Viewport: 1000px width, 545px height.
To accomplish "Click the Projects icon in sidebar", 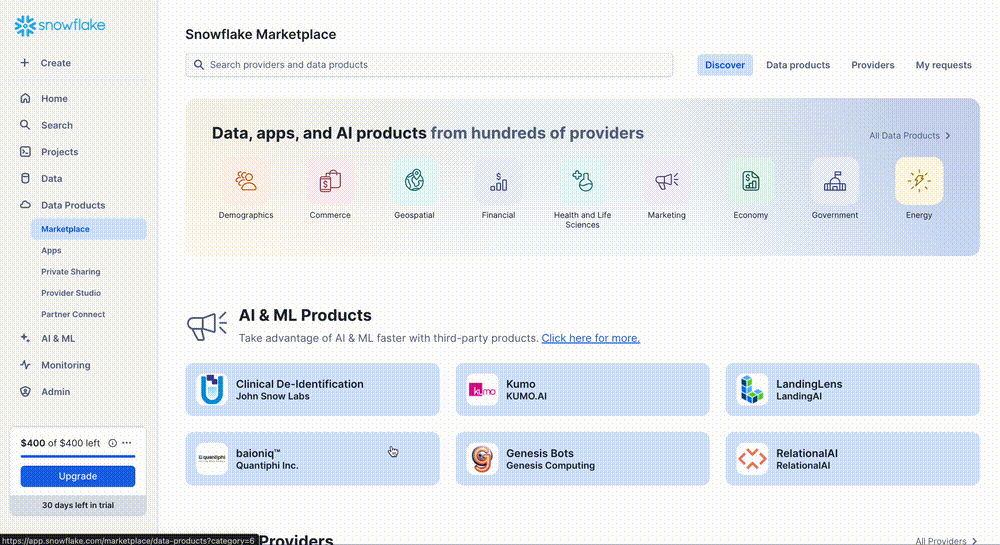I will [25, 152].
